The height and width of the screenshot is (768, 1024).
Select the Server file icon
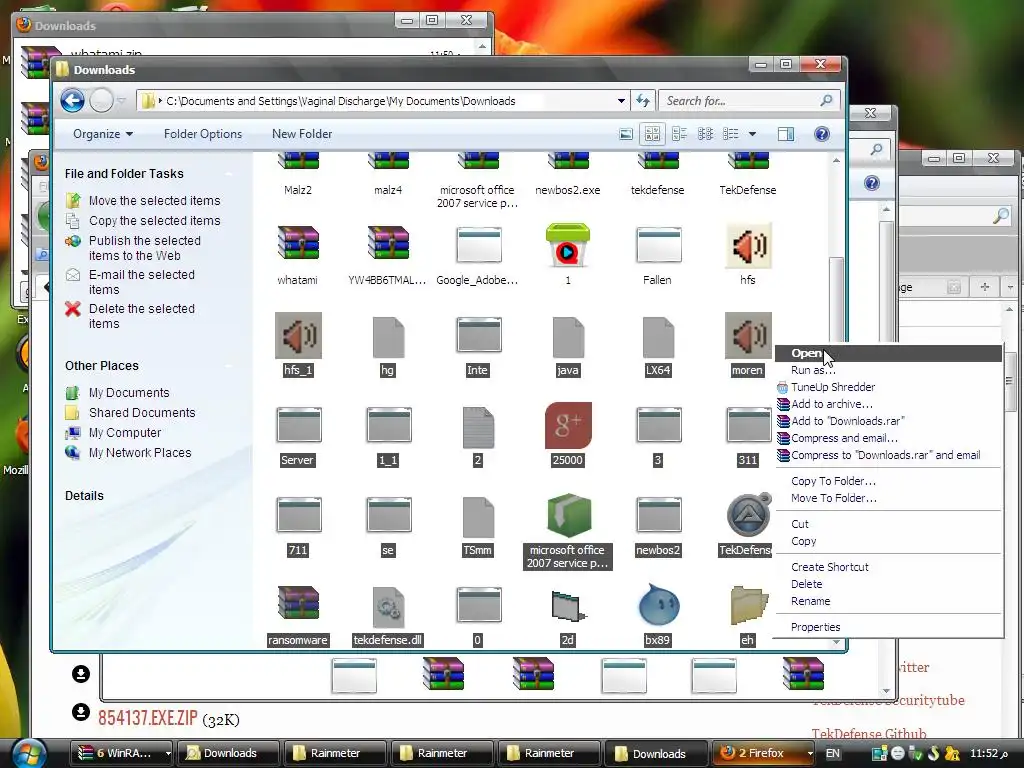pos(298,425)
